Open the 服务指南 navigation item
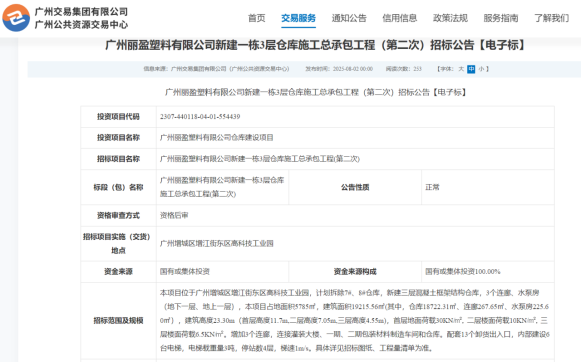 [x=501, y=18]
